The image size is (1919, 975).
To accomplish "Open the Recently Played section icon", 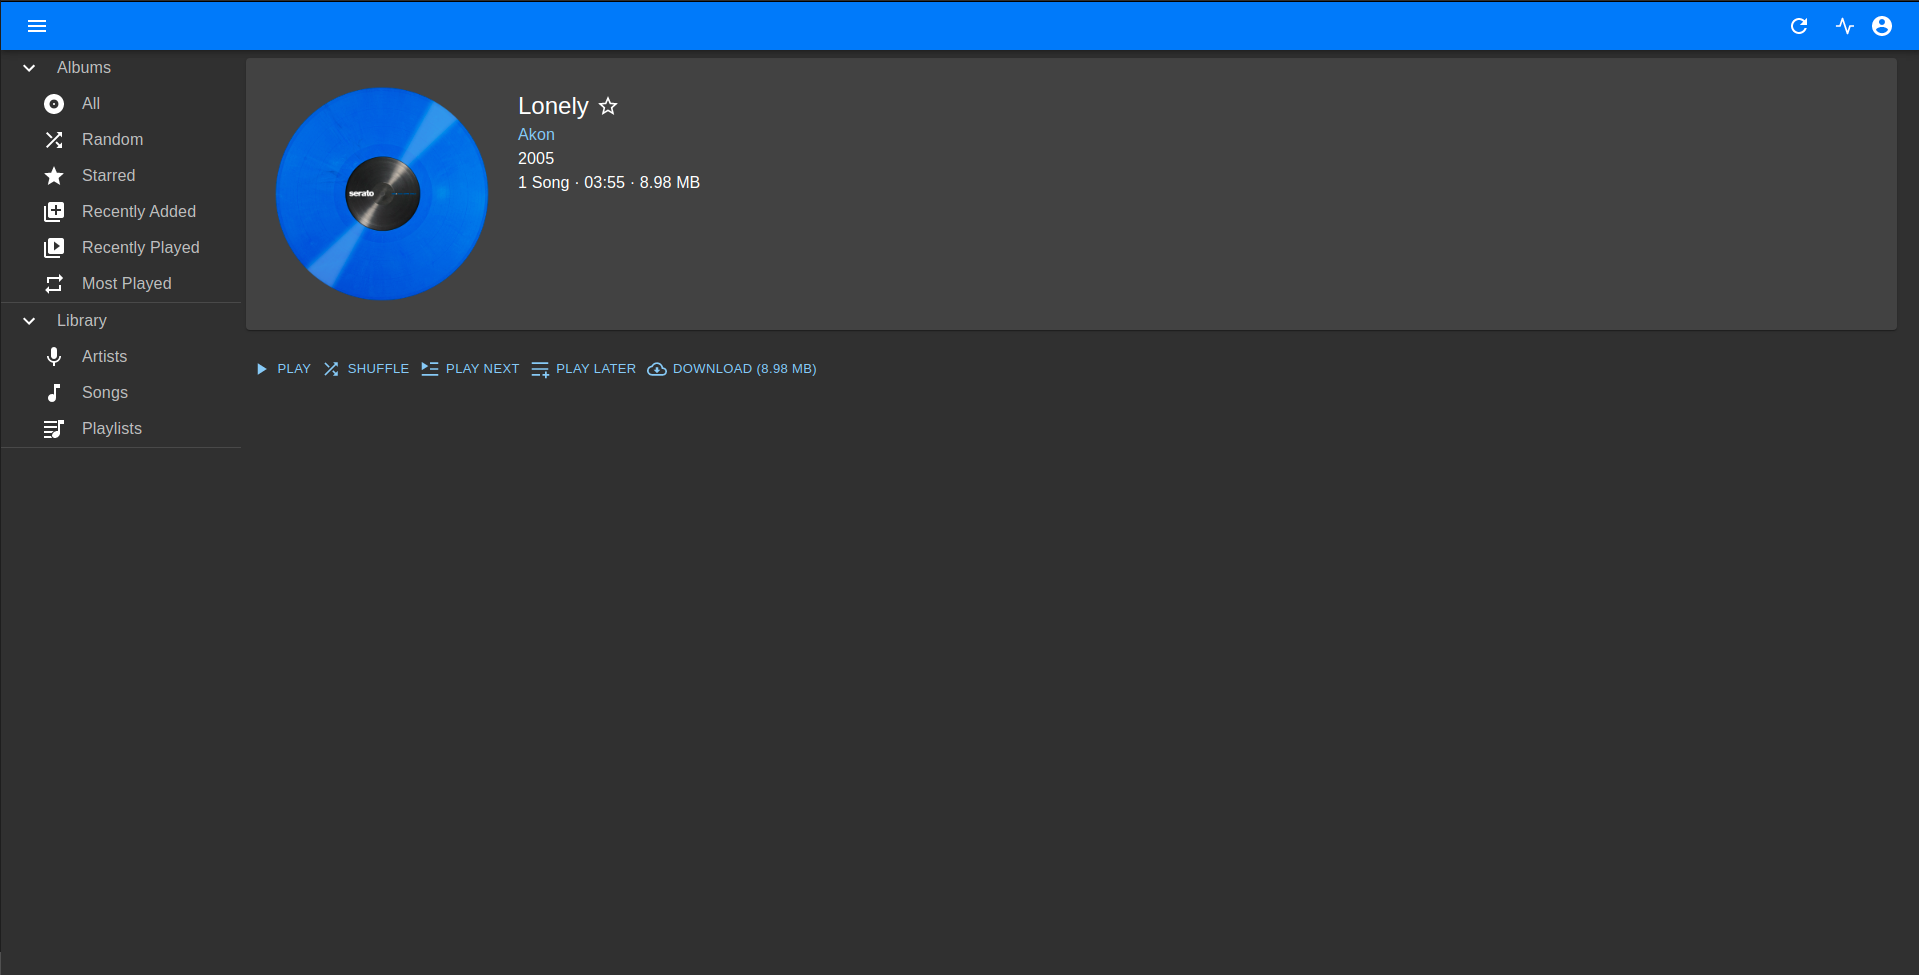I will (54, 247).
